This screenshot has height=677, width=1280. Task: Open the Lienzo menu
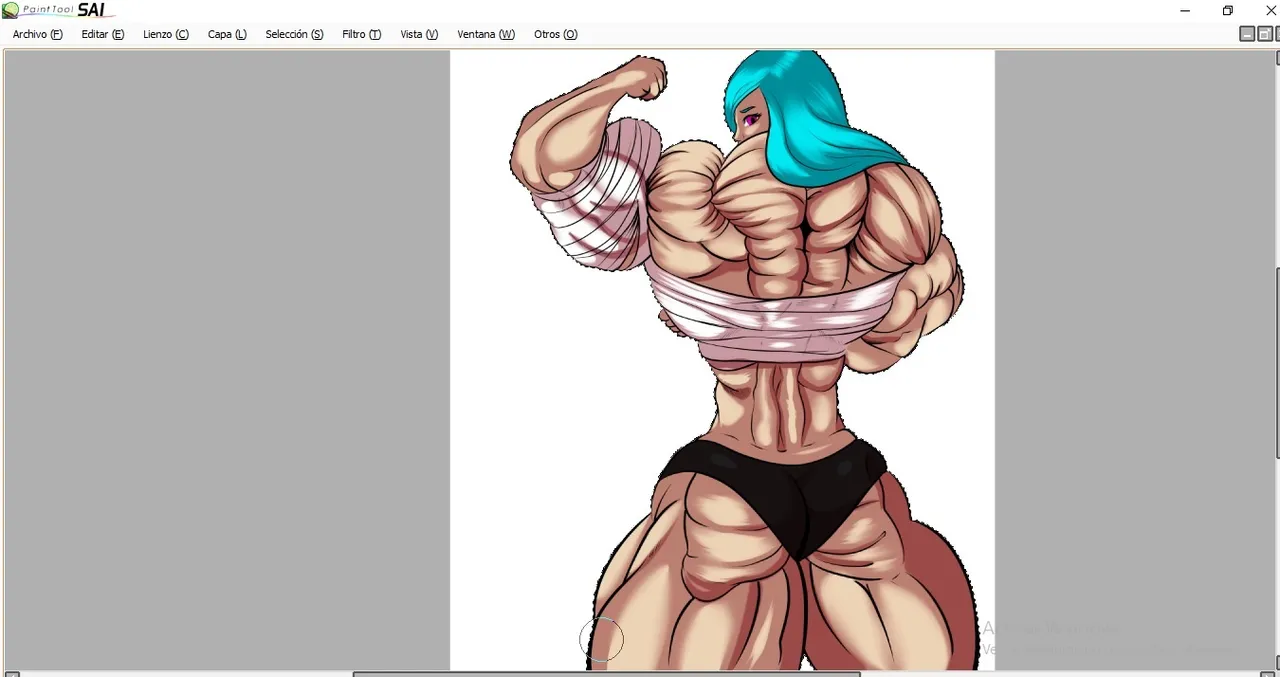click(165, 34)
